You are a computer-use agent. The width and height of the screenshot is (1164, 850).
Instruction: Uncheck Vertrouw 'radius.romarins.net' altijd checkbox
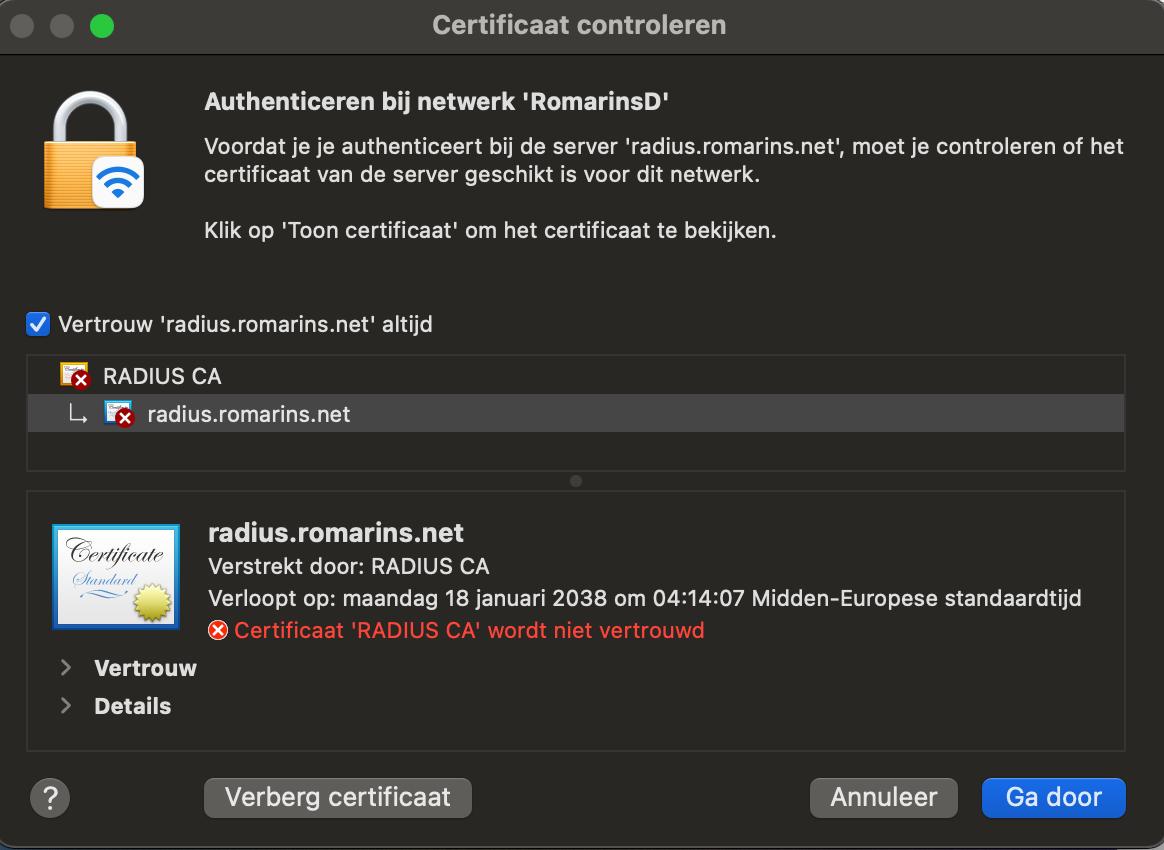pos(38,324)
